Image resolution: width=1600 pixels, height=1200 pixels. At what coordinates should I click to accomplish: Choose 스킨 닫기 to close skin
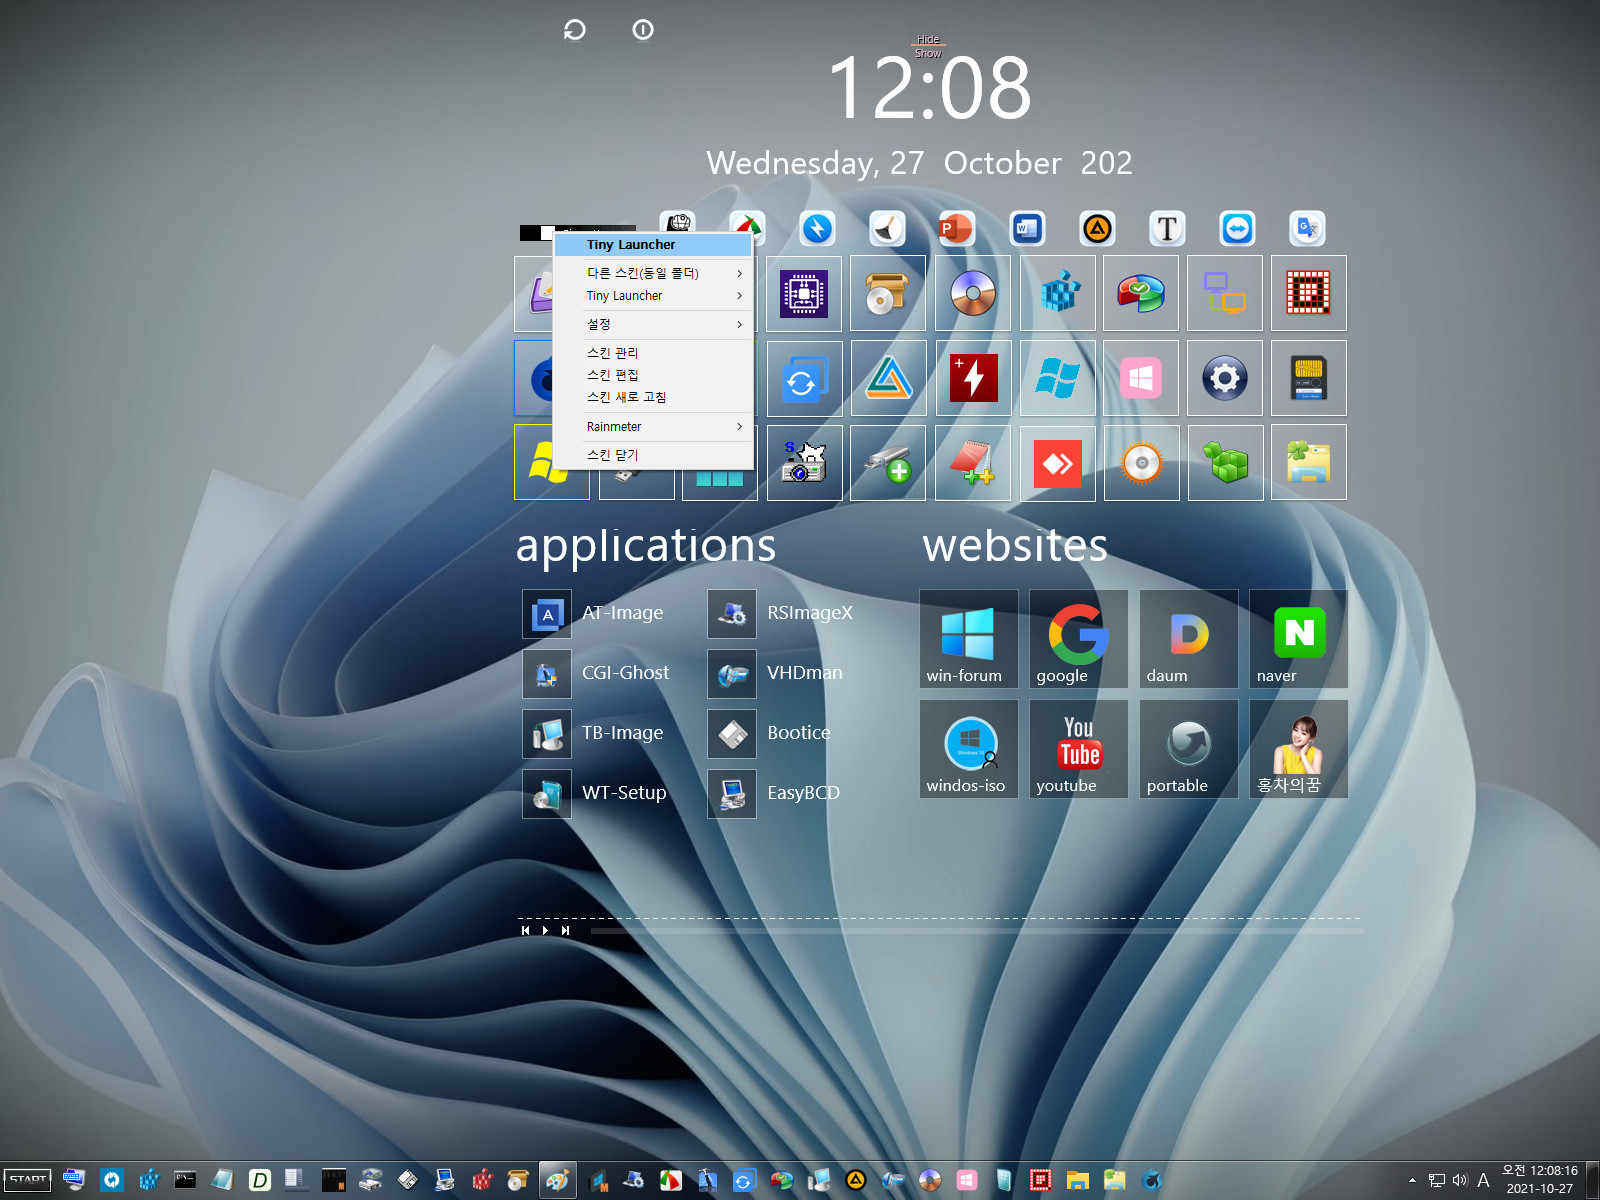[653, 455]
